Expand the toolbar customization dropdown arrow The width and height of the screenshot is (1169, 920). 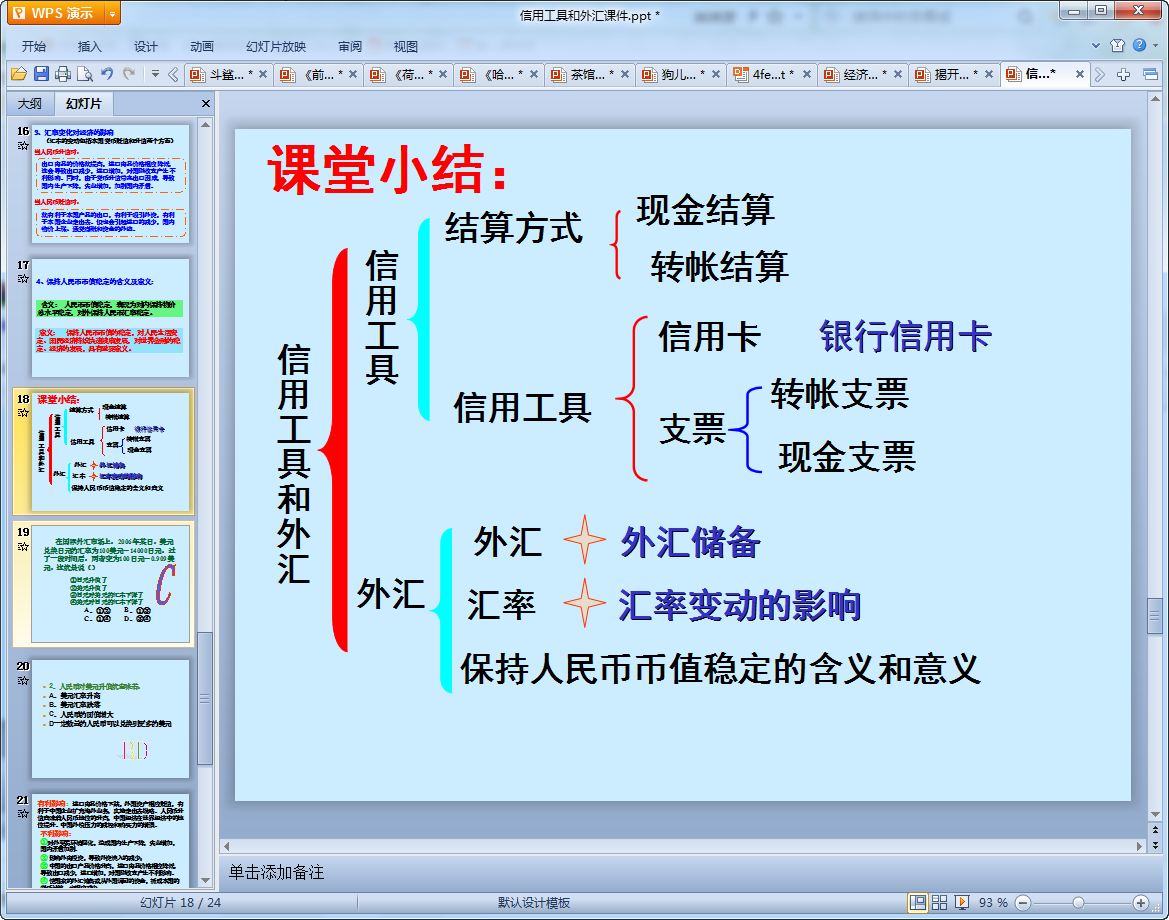155,73
